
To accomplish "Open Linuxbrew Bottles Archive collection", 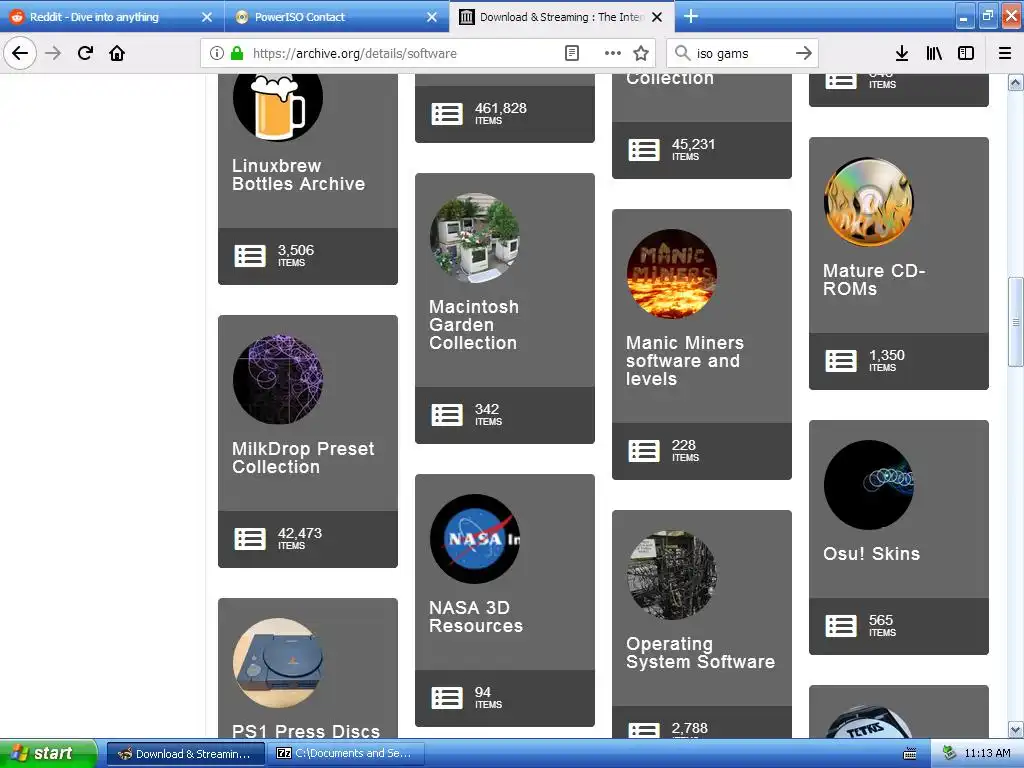I will [298, 175].
